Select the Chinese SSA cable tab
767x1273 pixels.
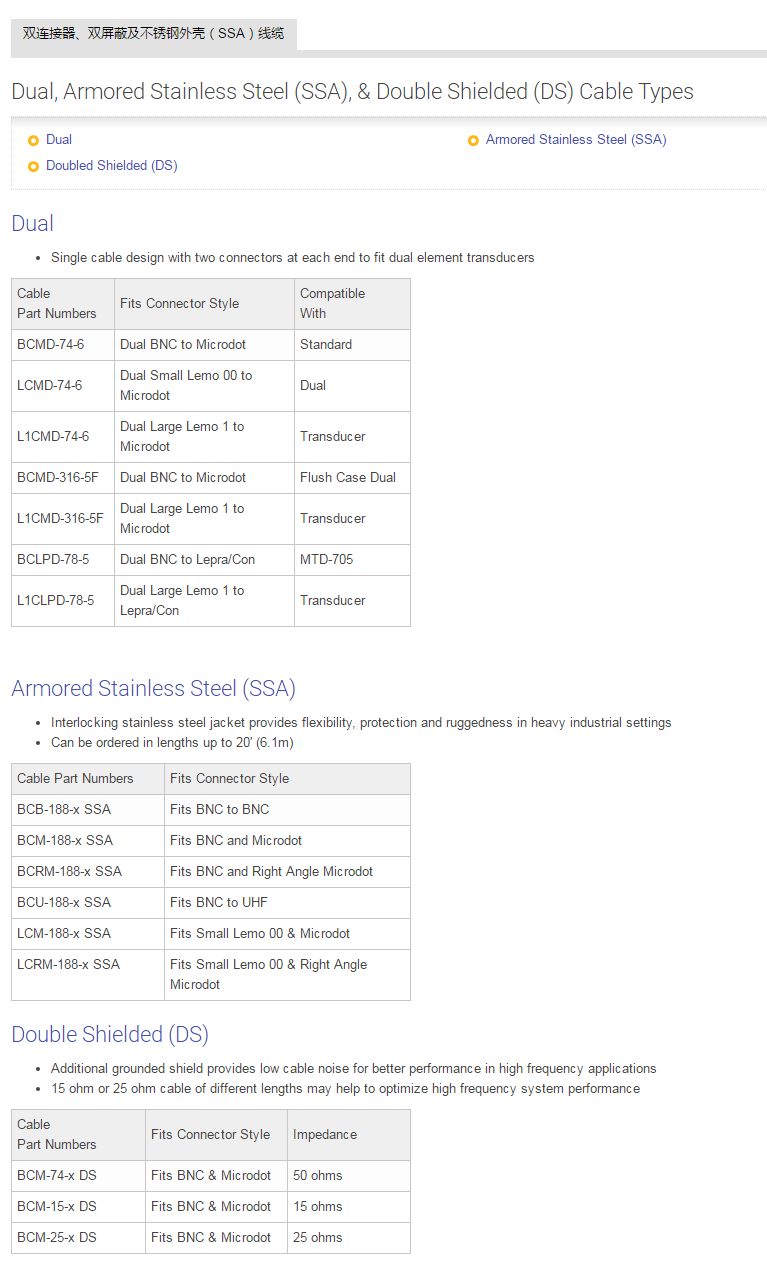coord(153,34)
